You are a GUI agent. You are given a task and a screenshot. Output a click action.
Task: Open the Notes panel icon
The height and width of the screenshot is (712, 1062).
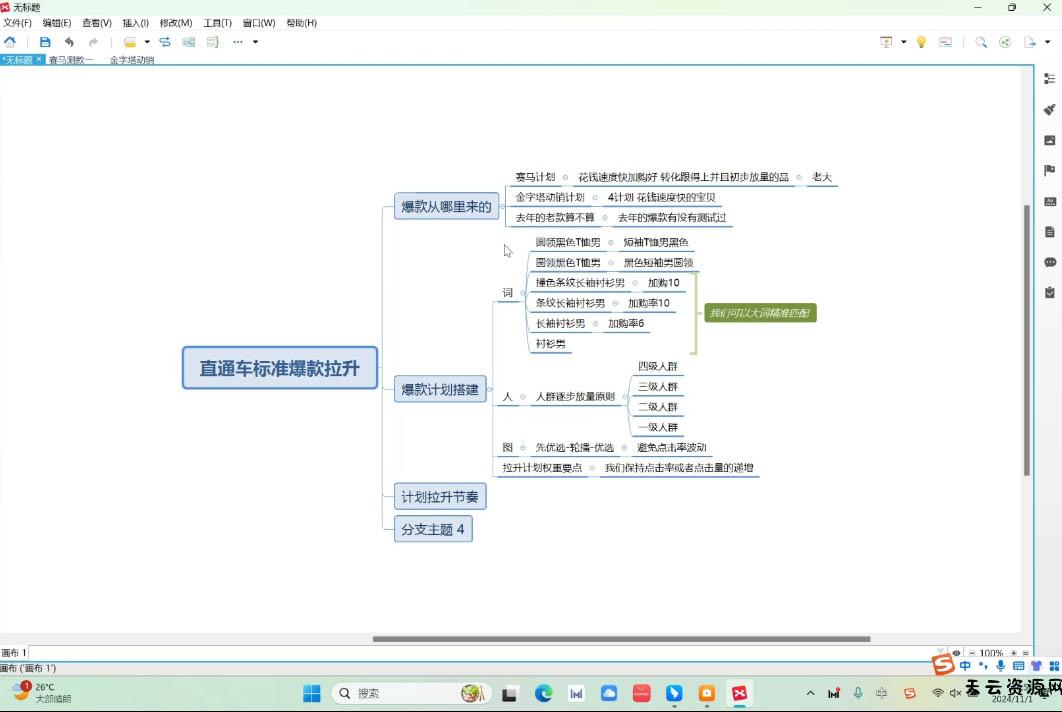tap(1049, 232)
